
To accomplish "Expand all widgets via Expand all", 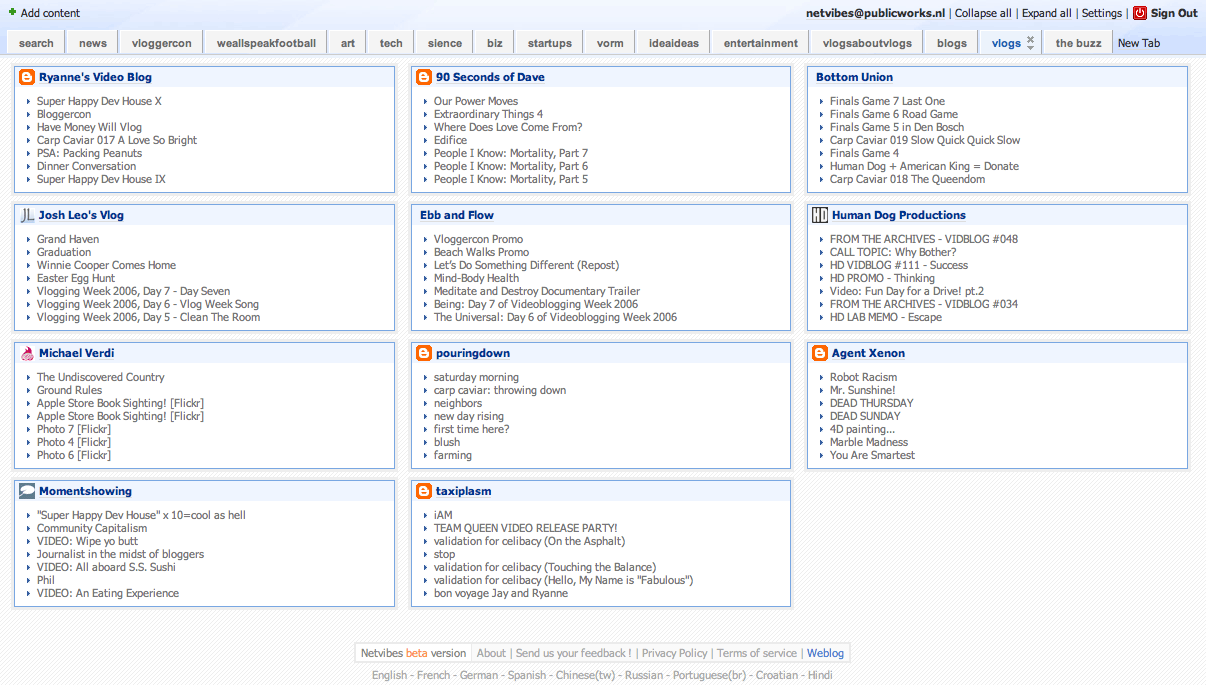I will tap(1046, 13).
